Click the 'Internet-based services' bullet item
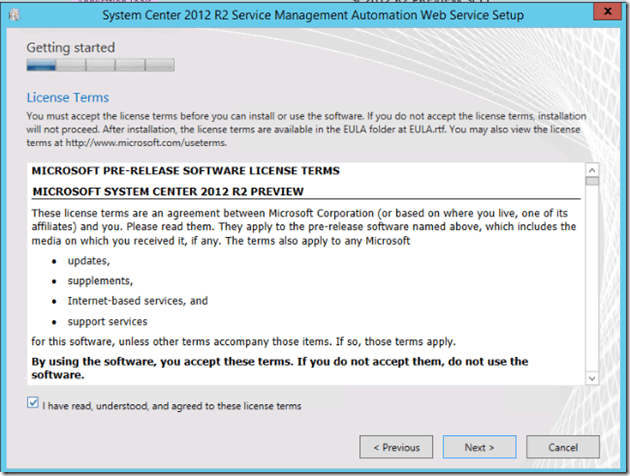The image size is (630, 476). pyautogui.click(x=137, y=301)
